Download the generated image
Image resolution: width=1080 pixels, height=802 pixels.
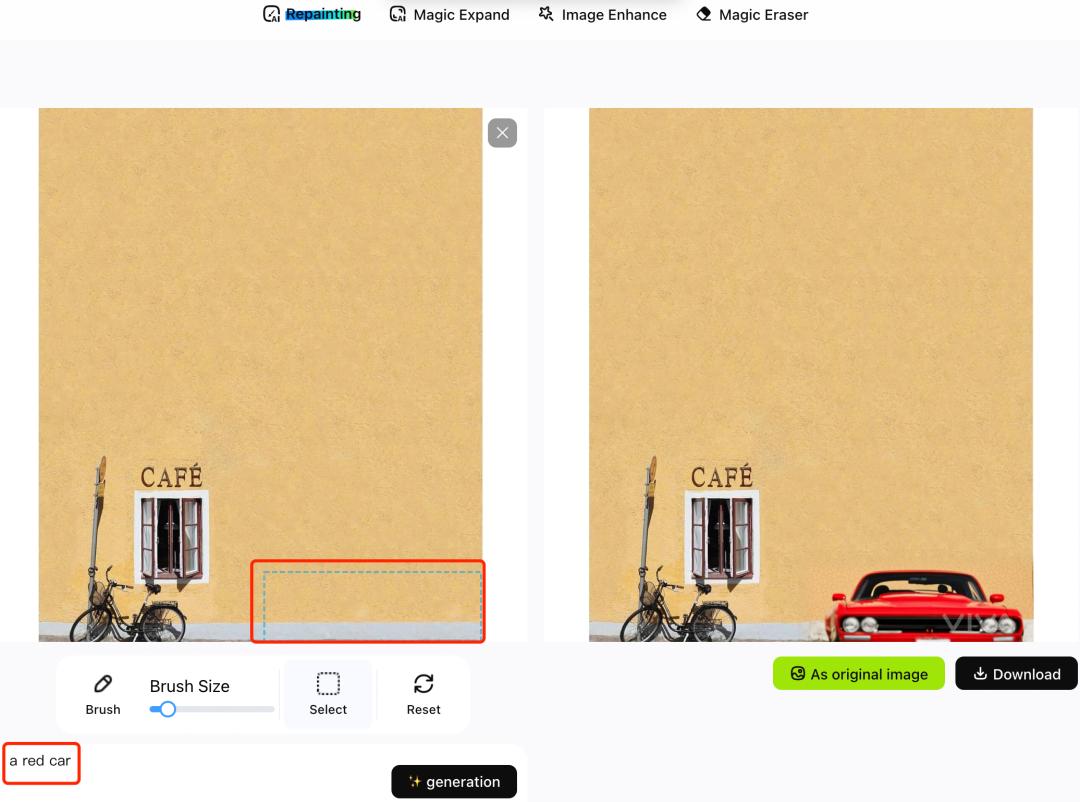1016,673
